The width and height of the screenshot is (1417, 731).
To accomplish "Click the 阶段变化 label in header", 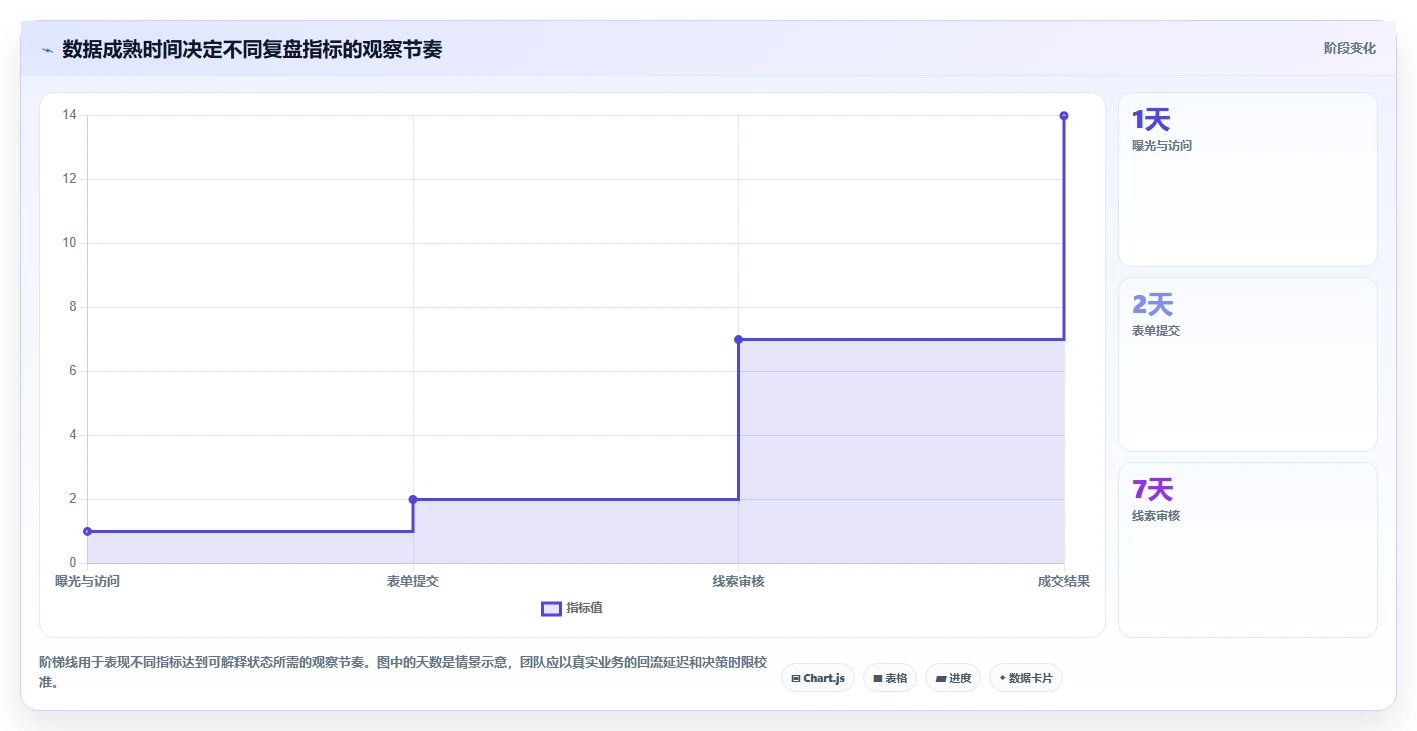I will pos(1350,48).
